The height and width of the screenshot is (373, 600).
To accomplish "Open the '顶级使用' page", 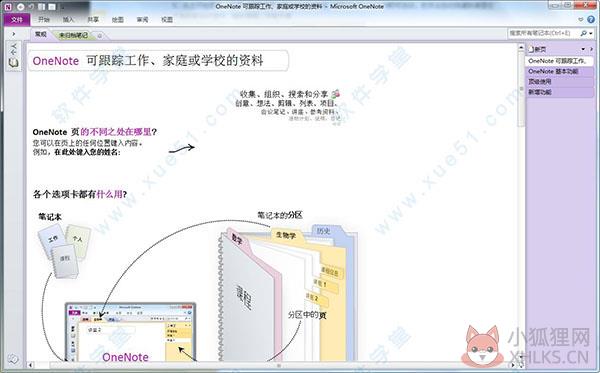I will pos(559,81).
